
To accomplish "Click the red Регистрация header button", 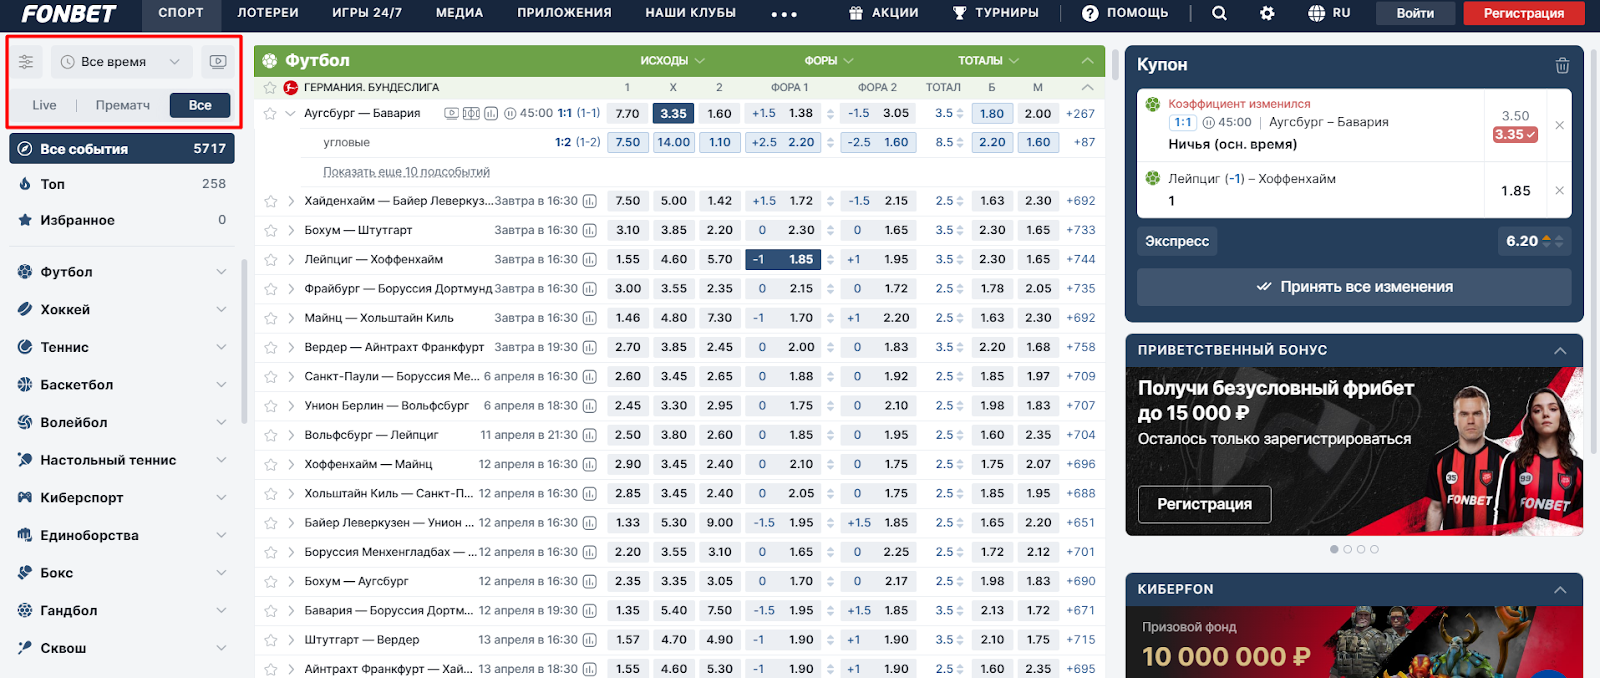I will click(x=1523, y=13).
